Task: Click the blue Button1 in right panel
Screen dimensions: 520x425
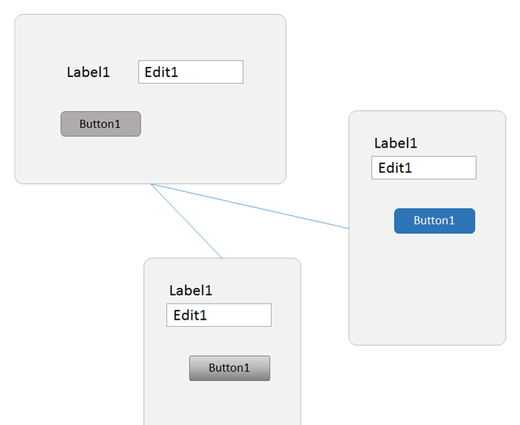Action: coord(434,221)
